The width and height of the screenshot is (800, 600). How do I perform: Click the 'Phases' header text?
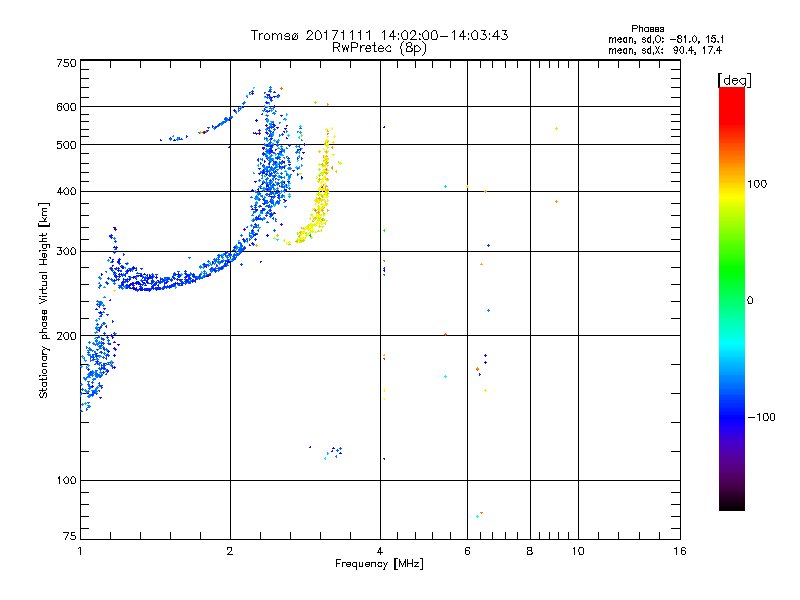tap(647, 29)
